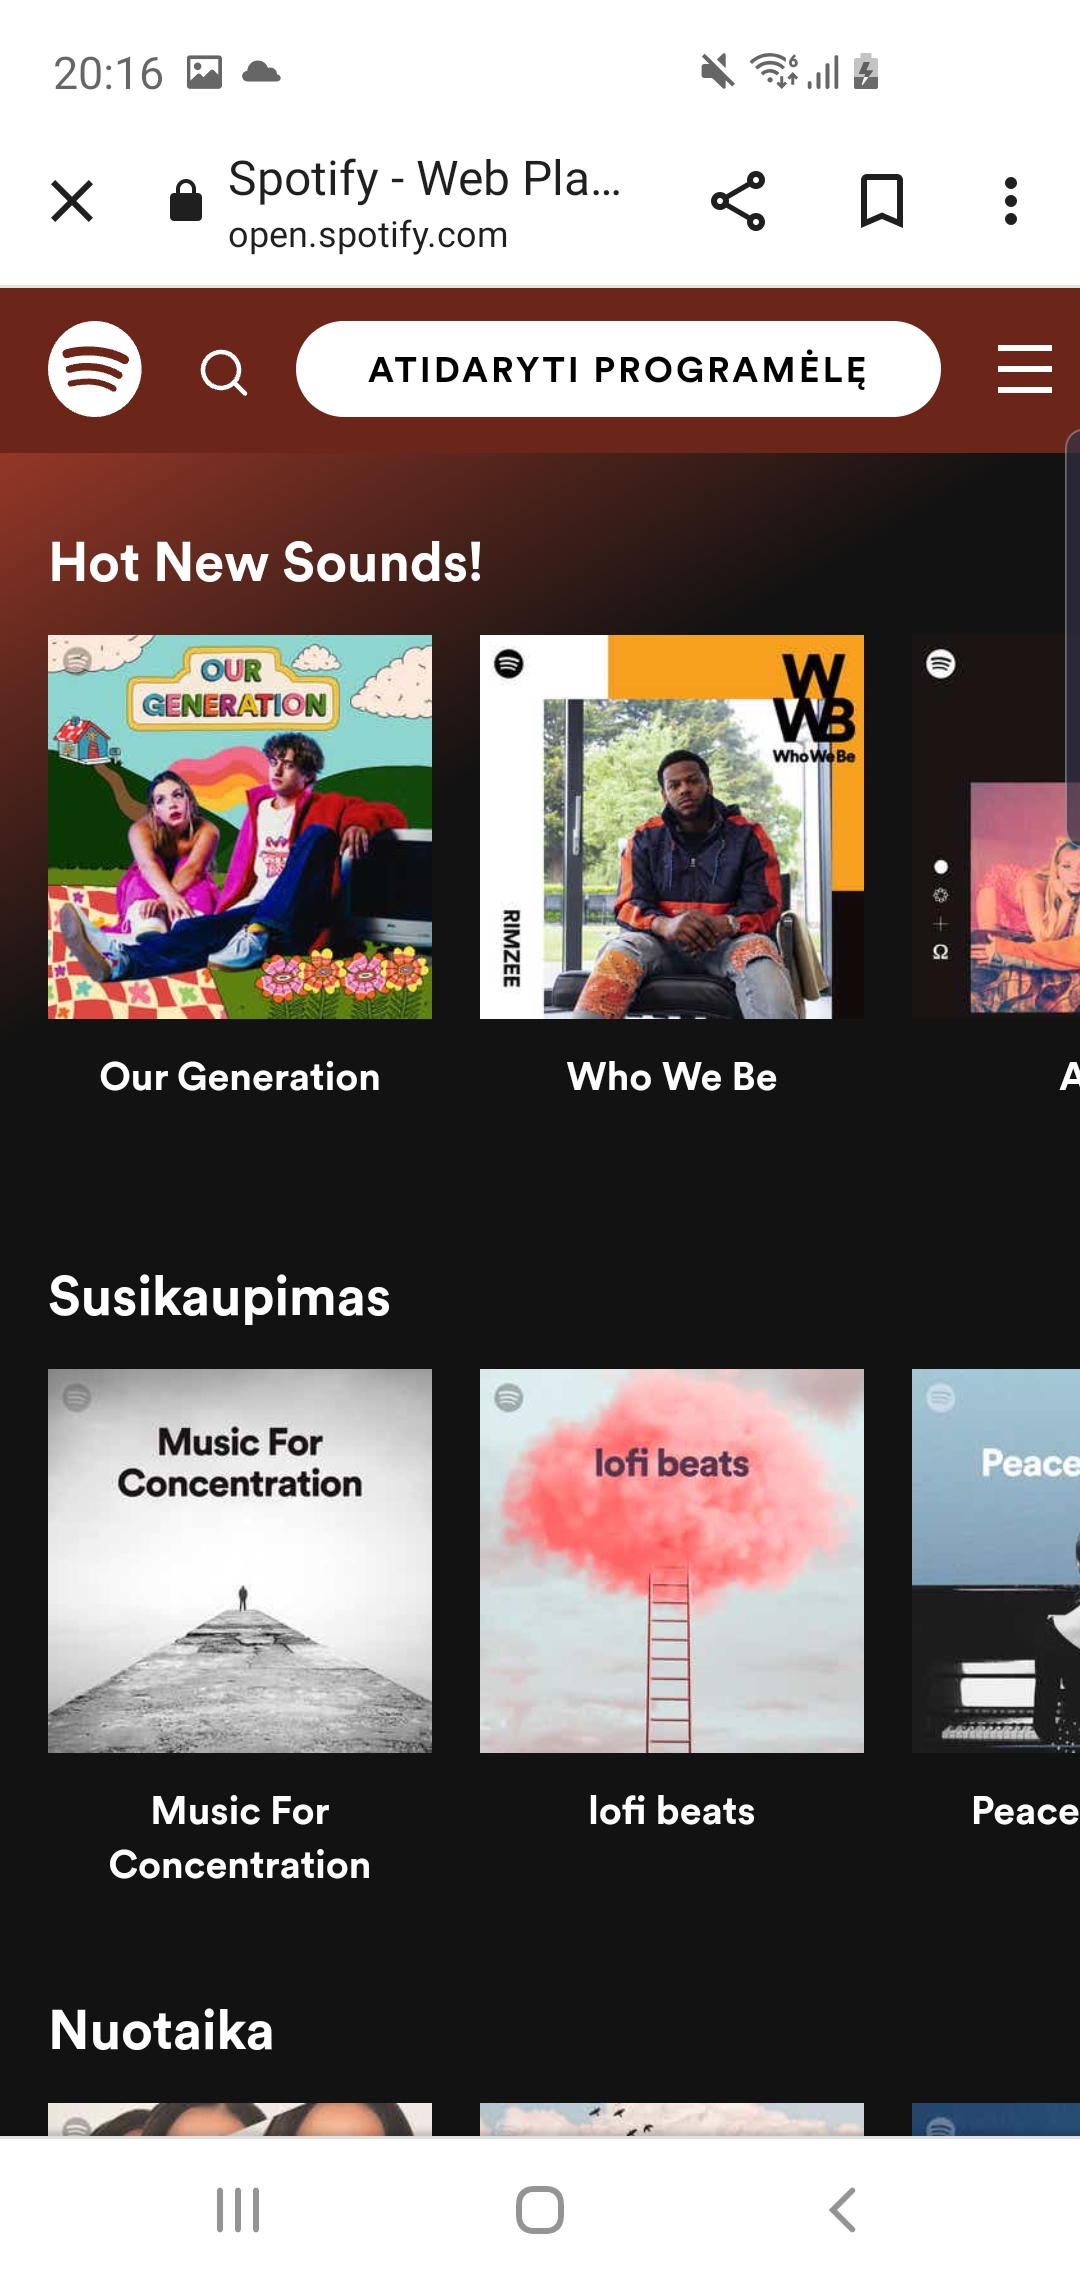Click the lofi beats title link
Screen dimensions: 1080x2280
click(x=672, y=1811)
